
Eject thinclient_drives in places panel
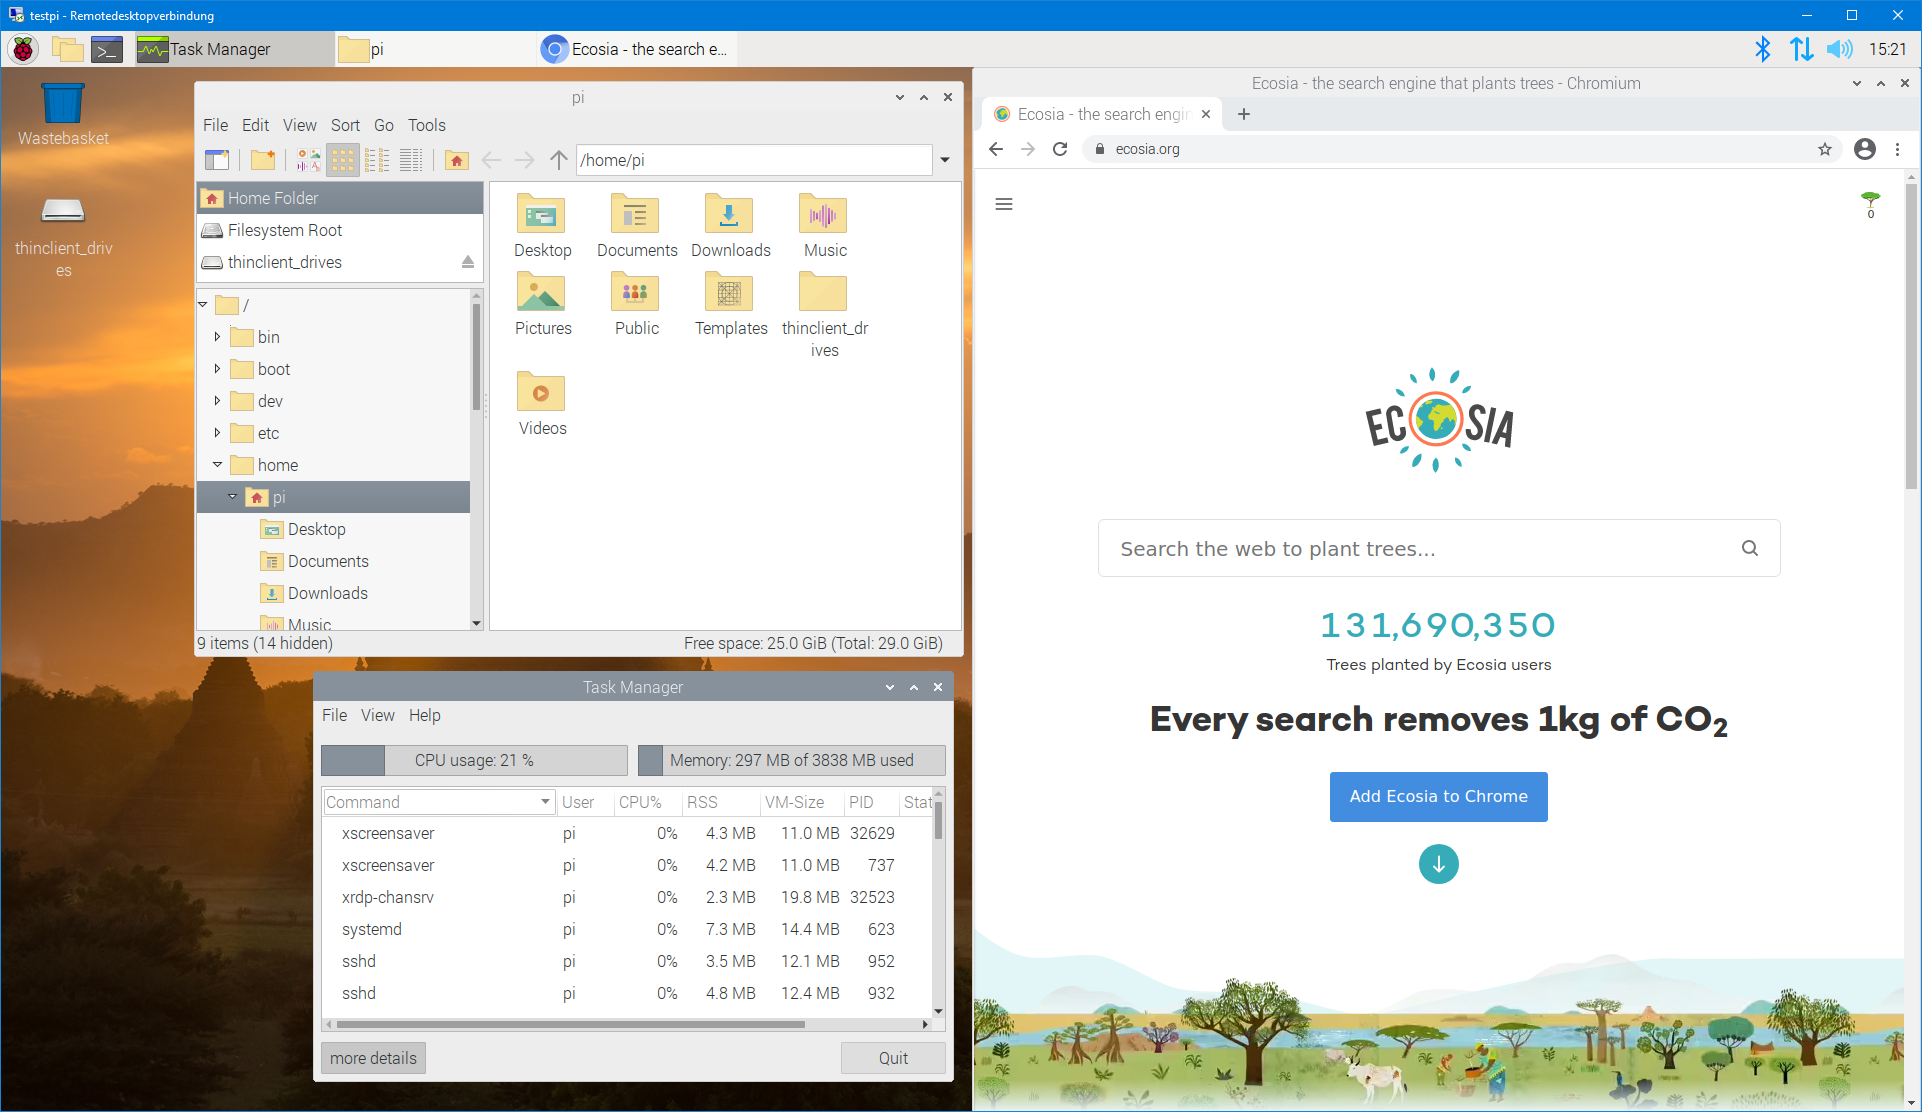467,262
